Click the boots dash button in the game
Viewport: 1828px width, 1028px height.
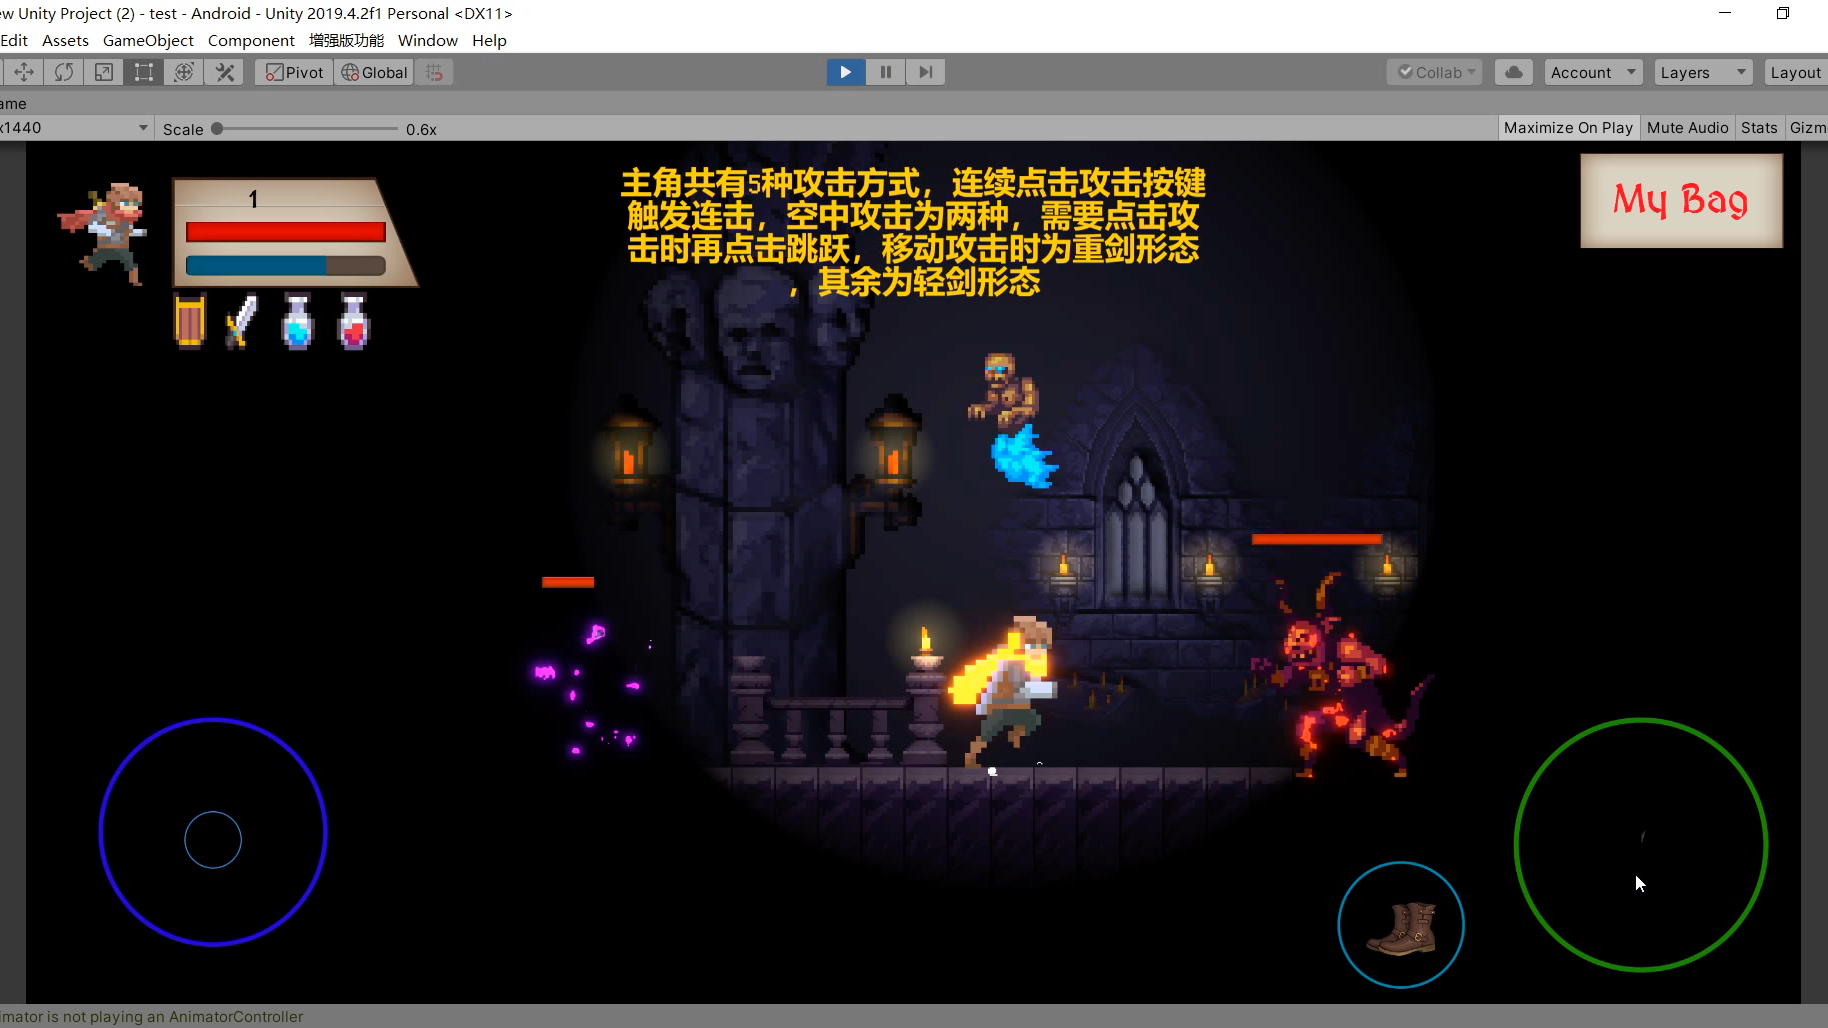pyautogui.click(x=1401, y=923)
